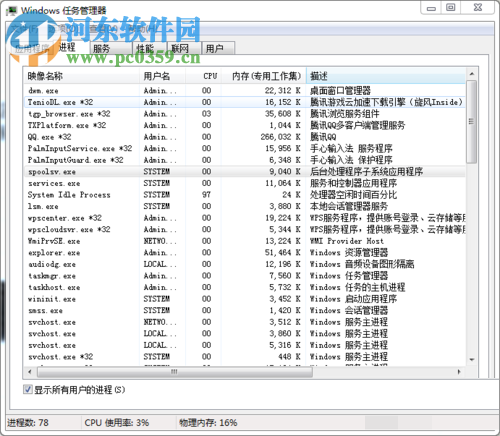Select the WmiPrvSE.exe process
The width and height of the screenshot is (500, 436).
click(x=245, y=241)
